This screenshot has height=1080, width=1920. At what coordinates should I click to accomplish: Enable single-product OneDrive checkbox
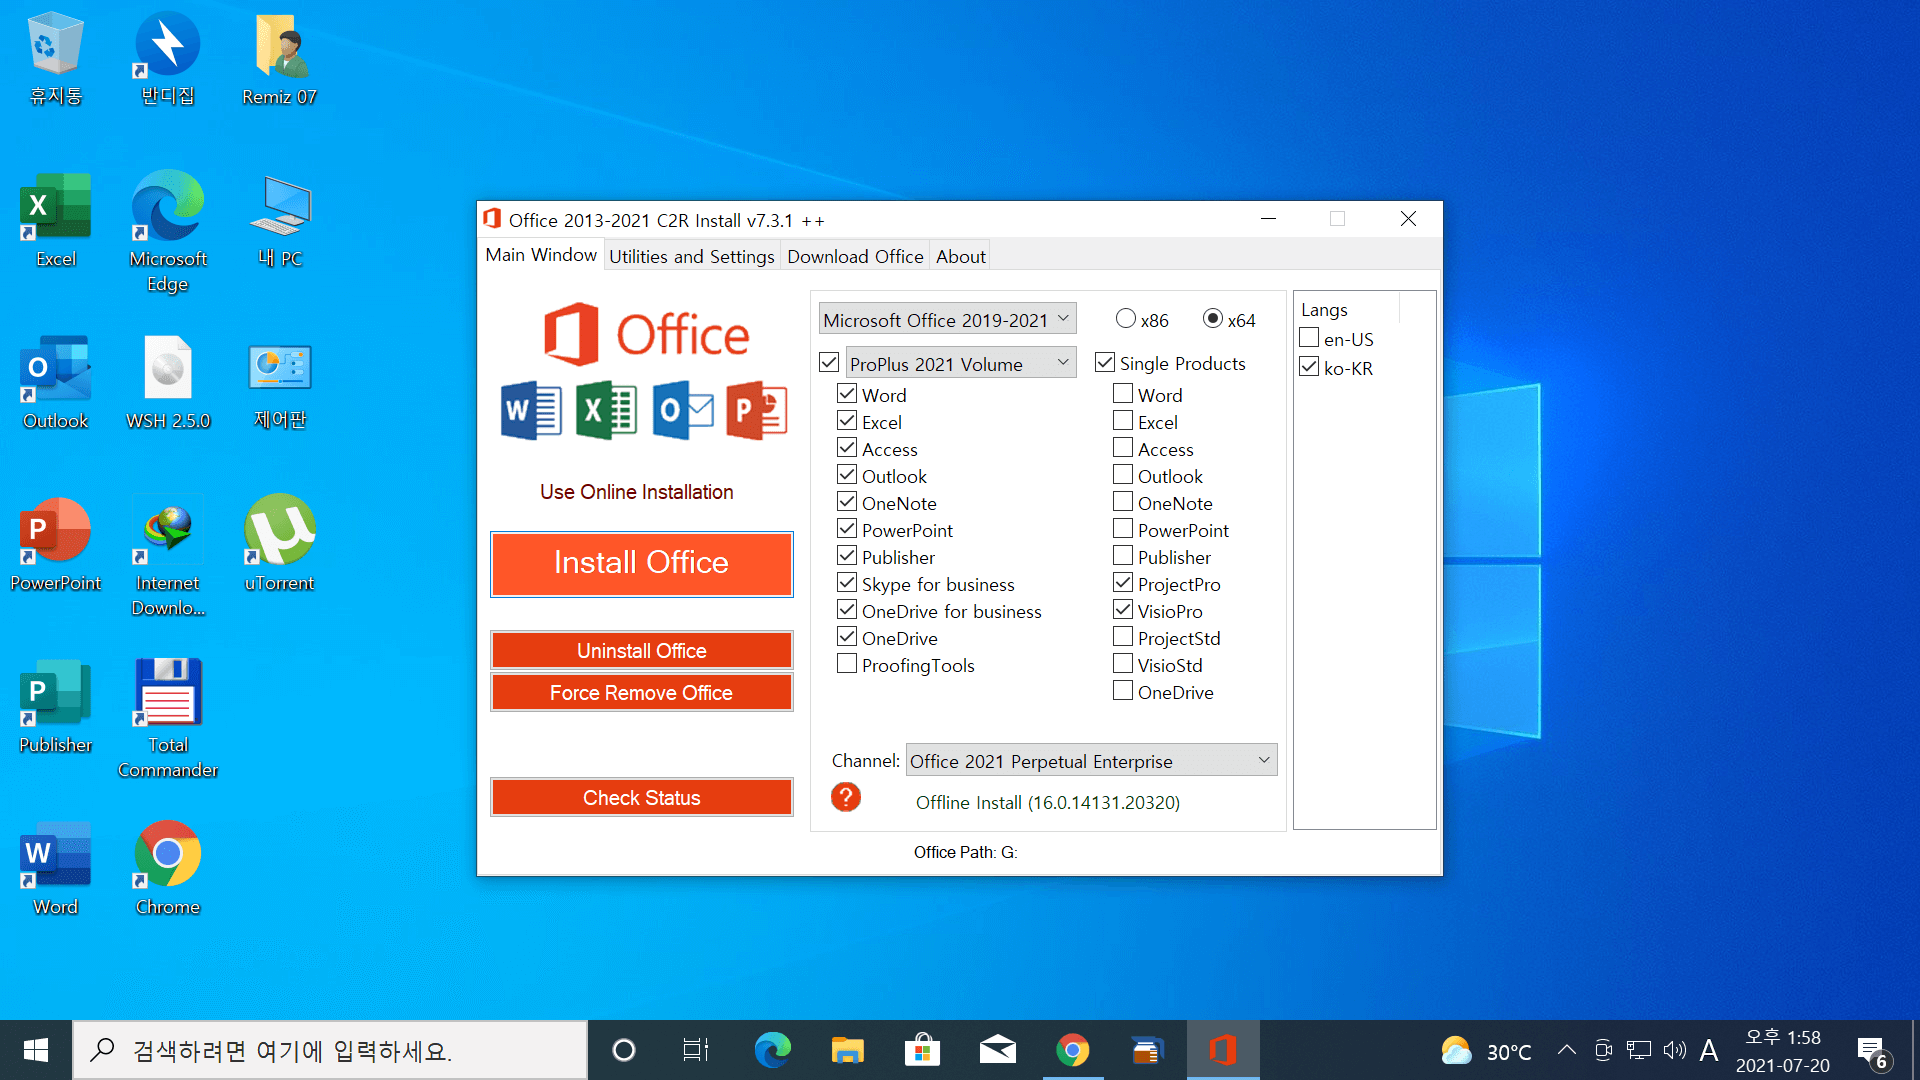(1123, 691)
